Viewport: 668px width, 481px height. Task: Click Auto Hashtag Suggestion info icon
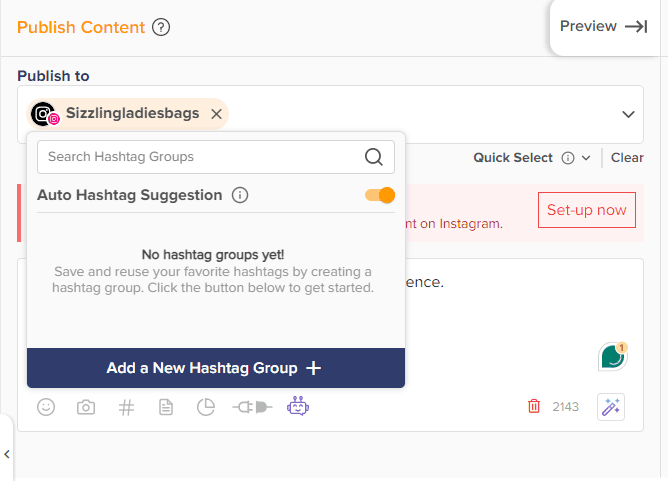click(240, 195)
